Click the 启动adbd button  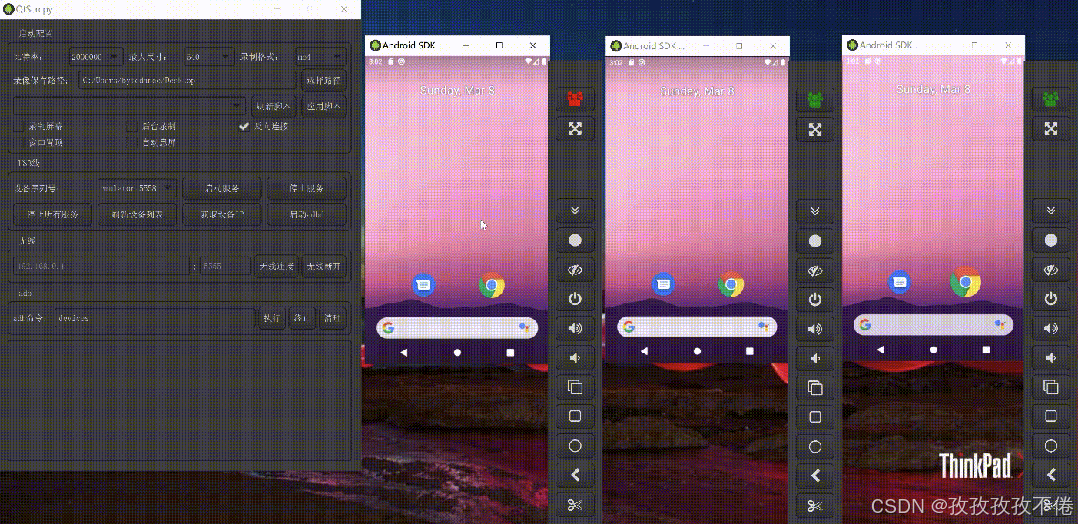(306, 215)
